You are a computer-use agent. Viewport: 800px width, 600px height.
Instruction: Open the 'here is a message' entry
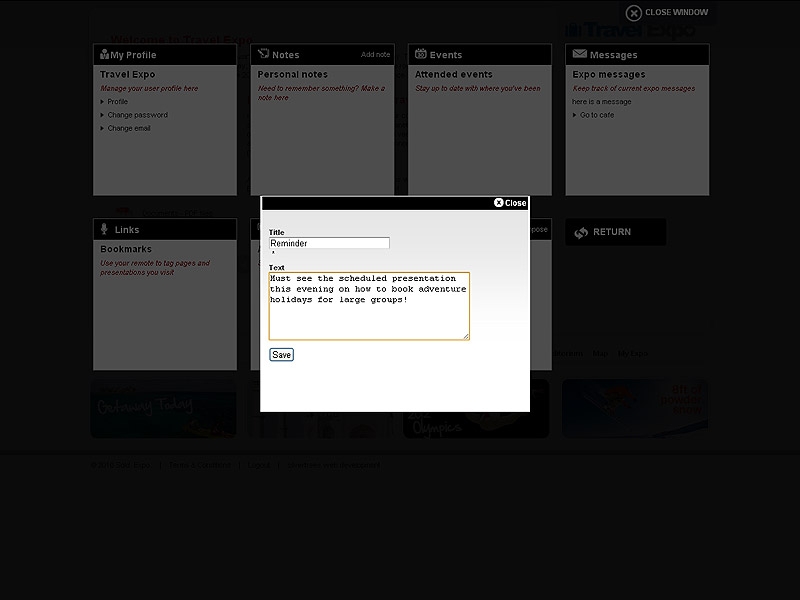[x=601, y=102]
